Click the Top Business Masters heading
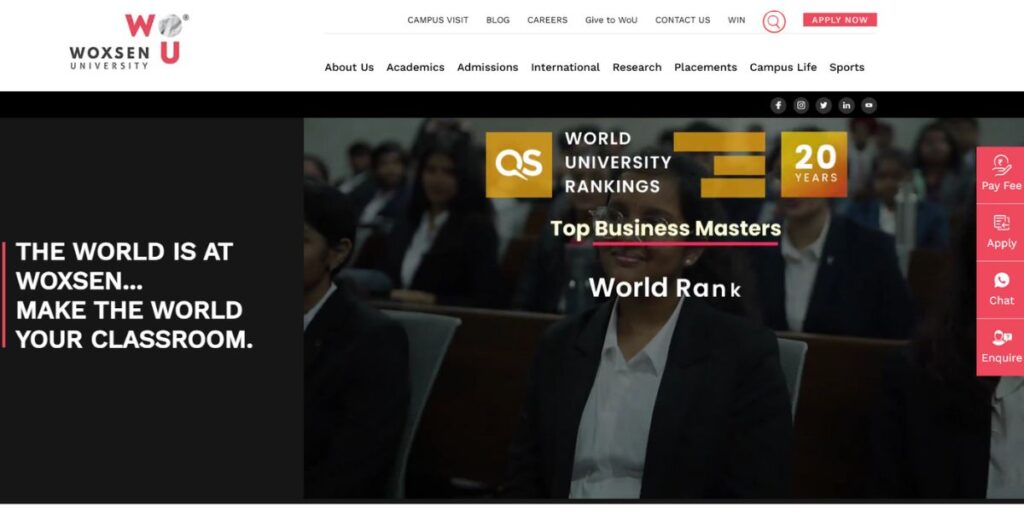Image resolution: width=1024 pixels, height=512 pixels. coord(665,229)
